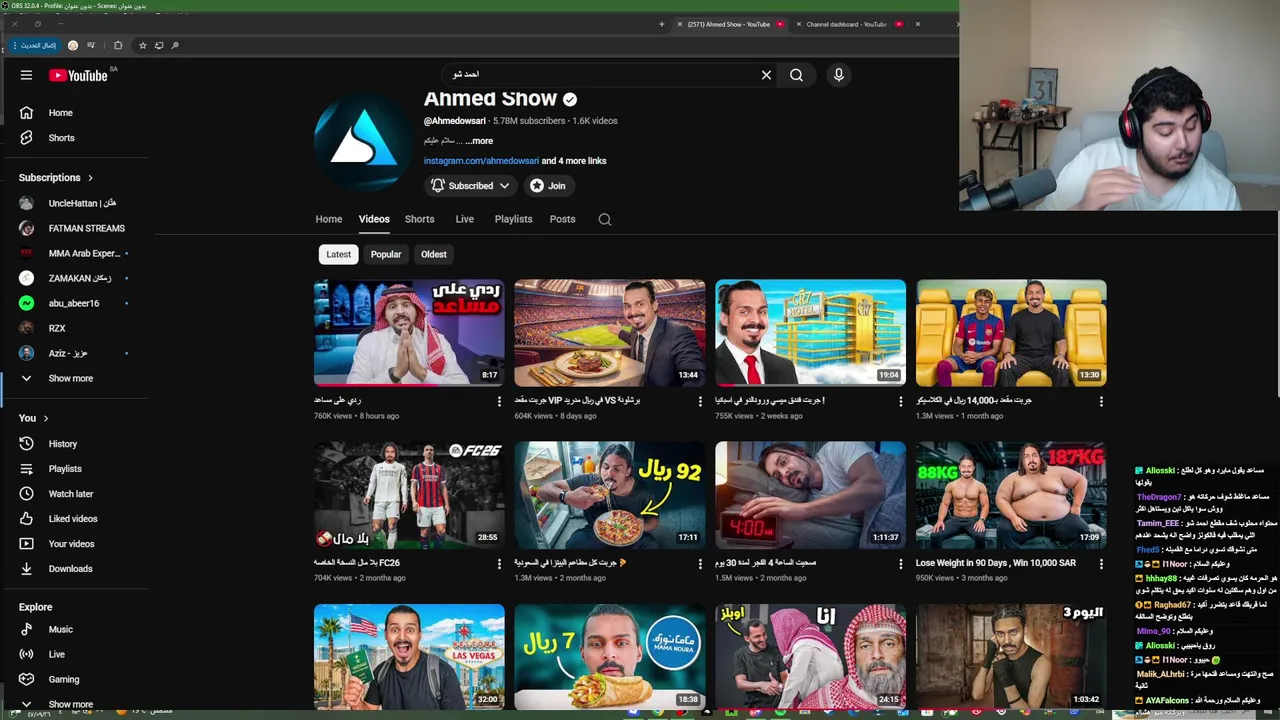Close the Ahmed Show browser tab
This screenshot has width=1280, height=720.
[680, 24]
